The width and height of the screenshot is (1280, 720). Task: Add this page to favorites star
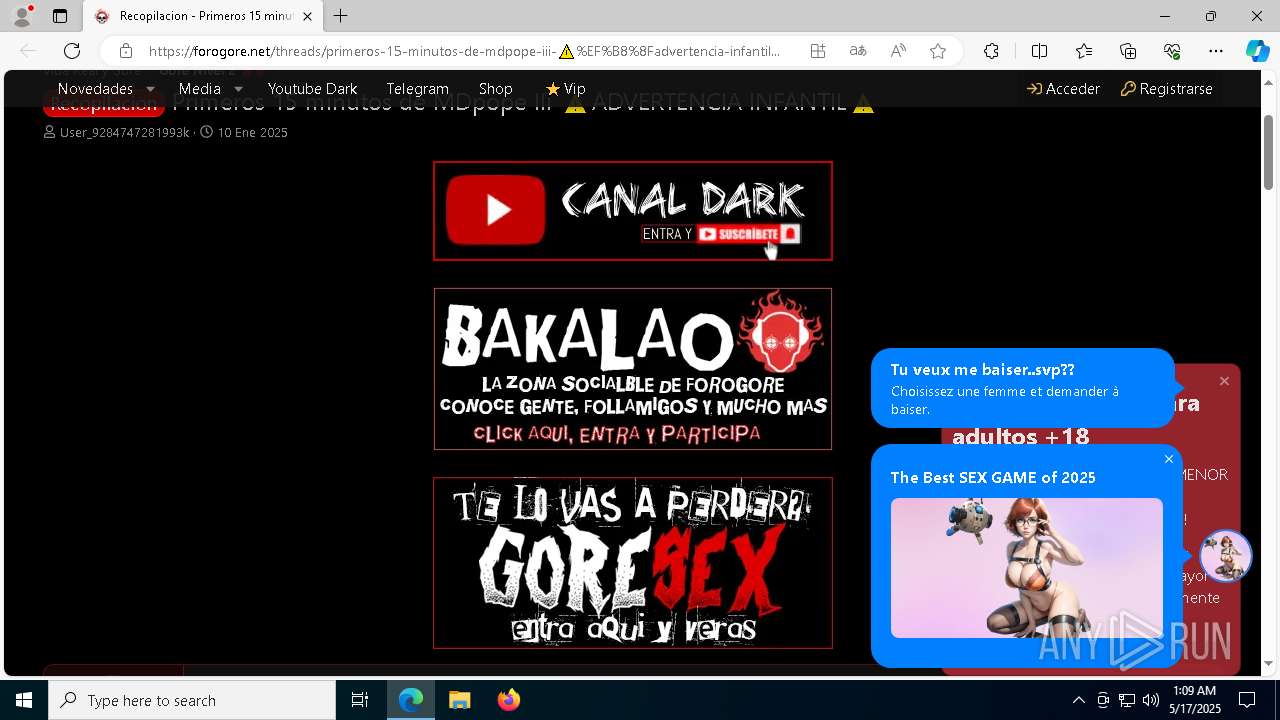[938, 51]
